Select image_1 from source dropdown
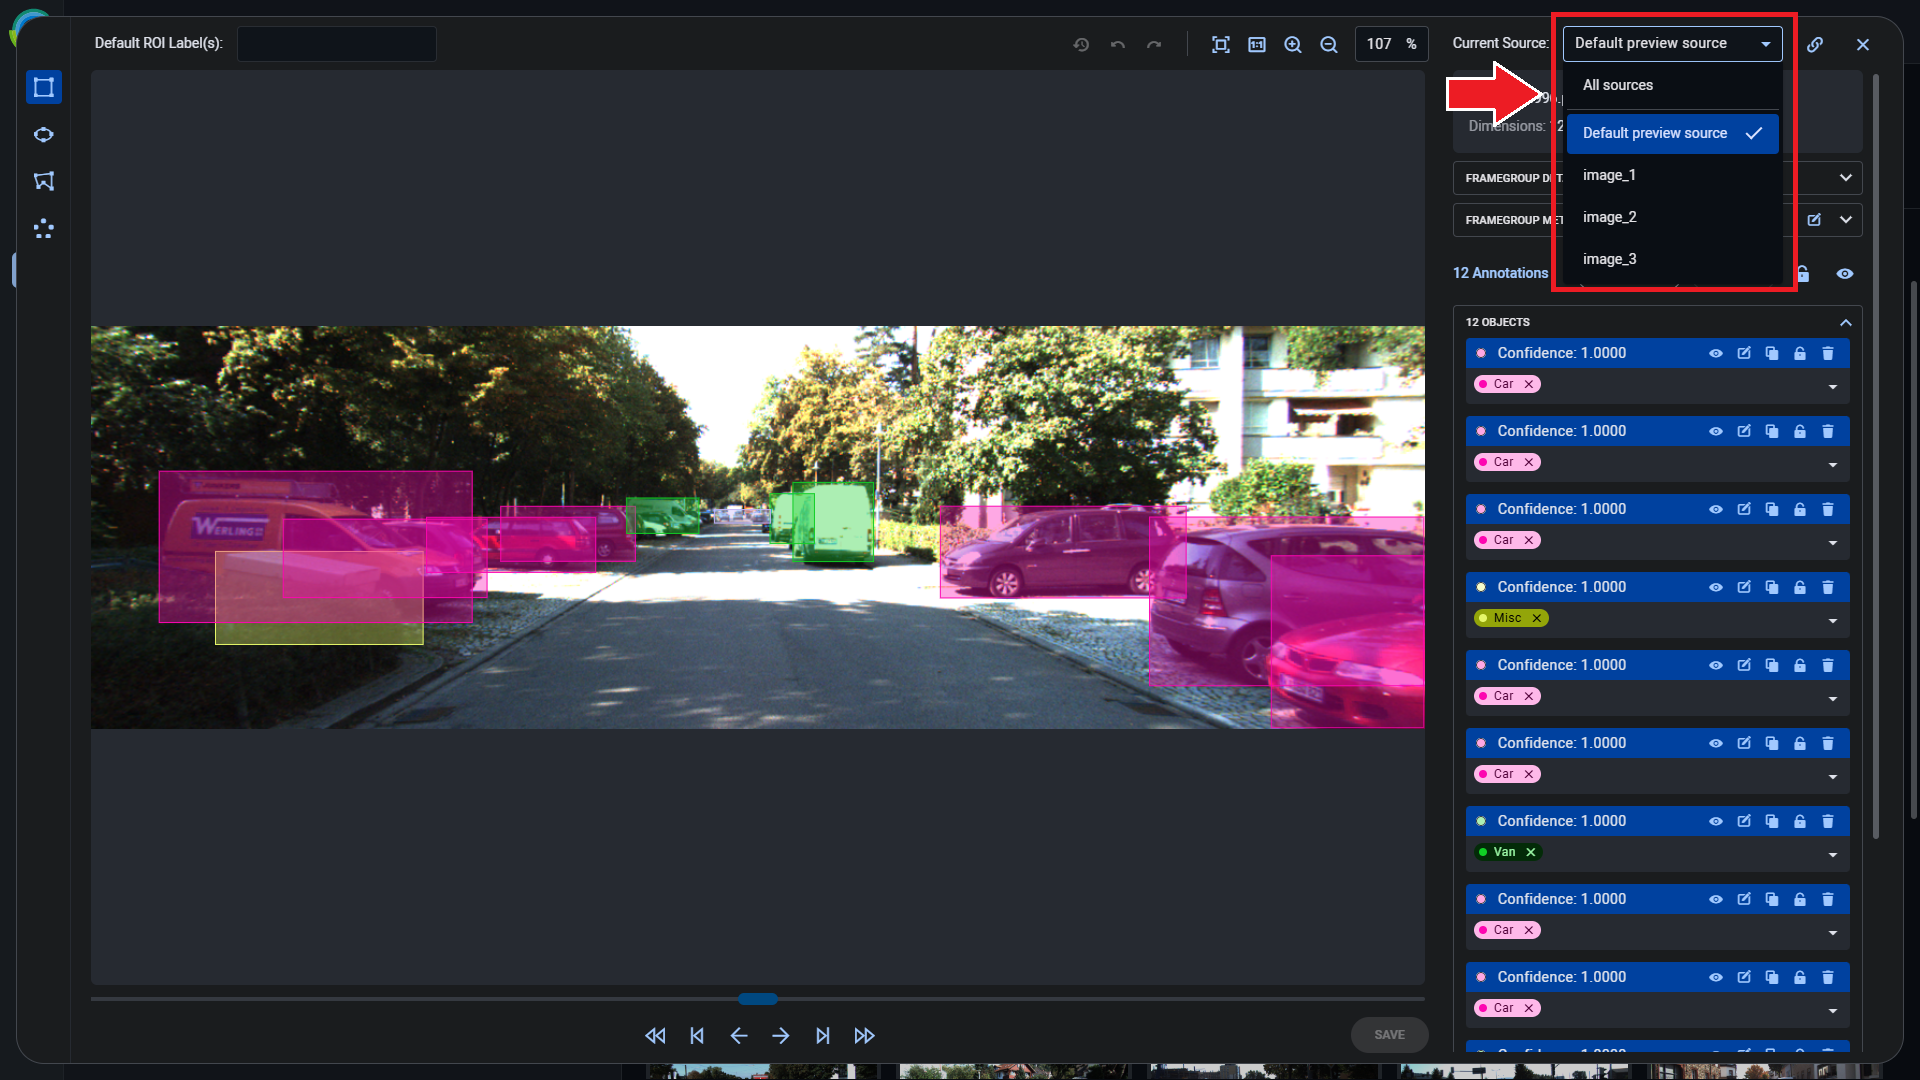 1609,174
